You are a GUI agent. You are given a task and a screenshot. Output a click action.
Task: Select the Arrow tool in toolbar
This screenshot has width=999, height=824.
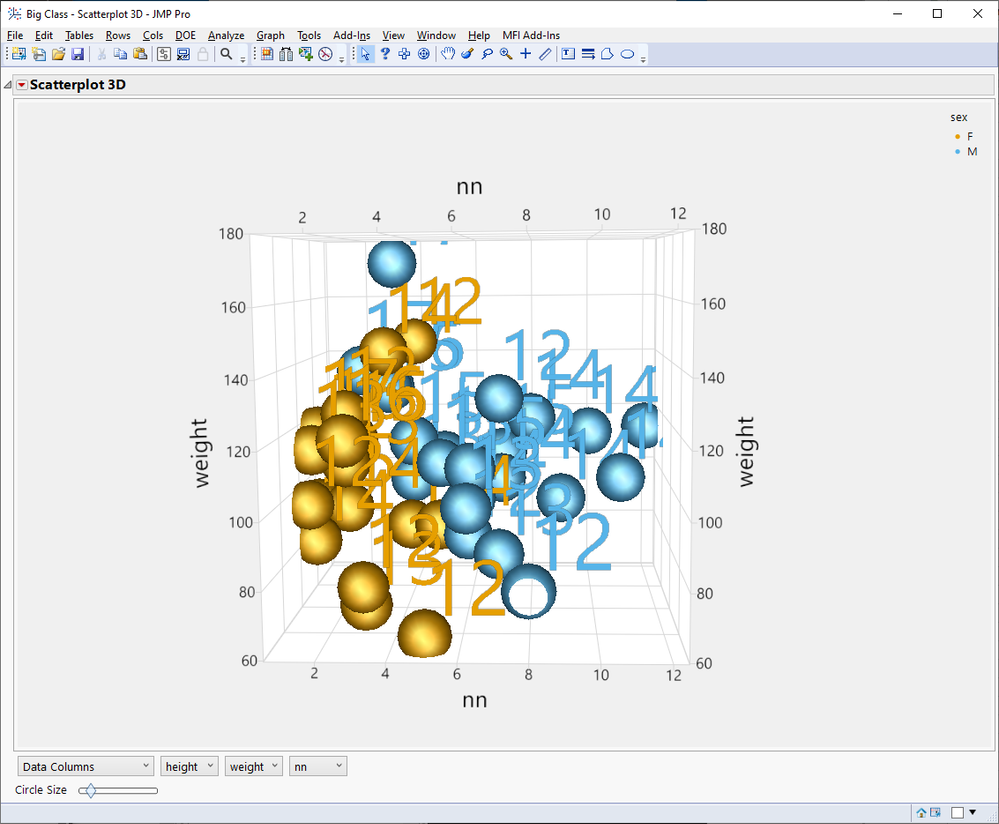click(x=367, y=54)
